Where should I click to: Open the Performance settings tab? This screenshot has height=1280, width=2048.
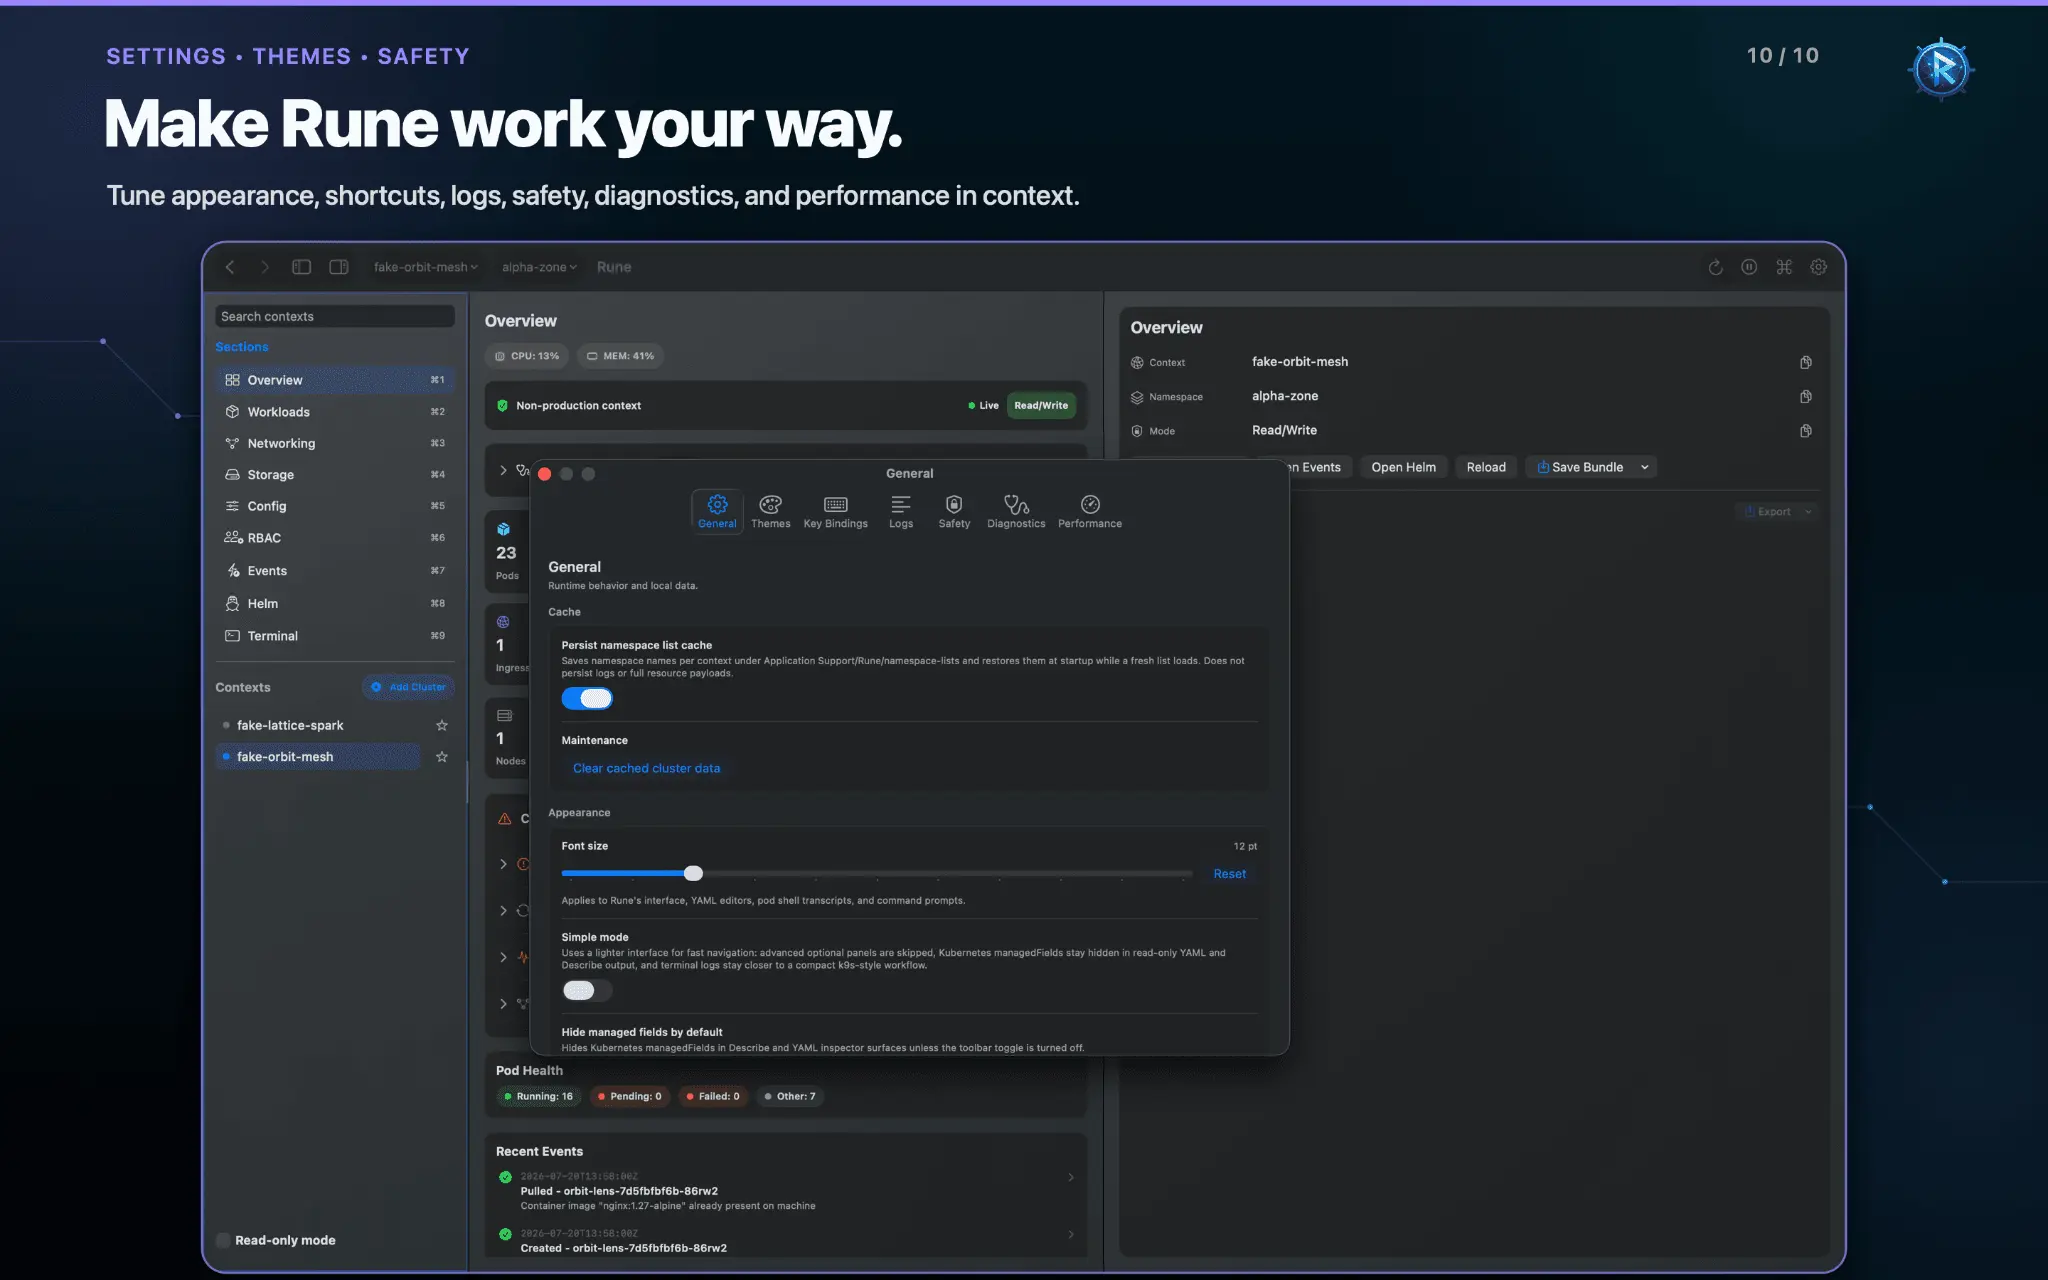pos(1090,512)
